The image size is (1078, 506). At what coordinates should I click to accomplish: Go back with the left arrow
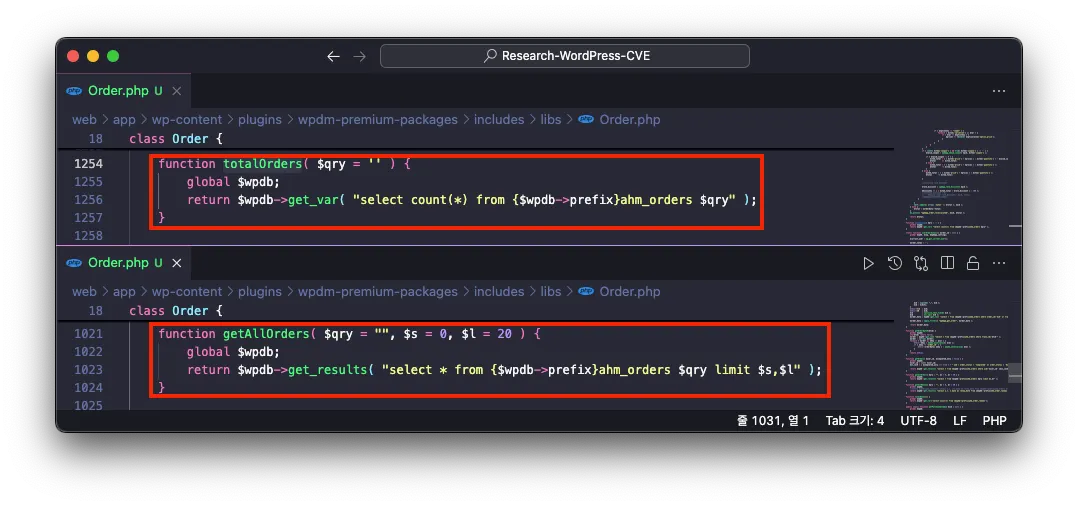[x=333, y=56]
